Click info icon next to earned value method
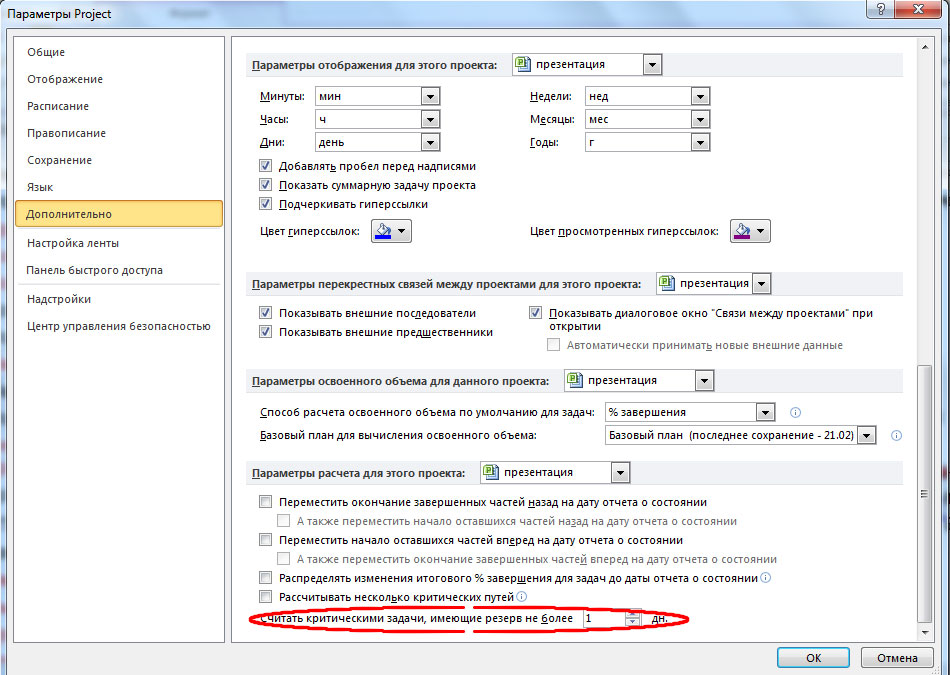Viewport: 950px width, 675px height. pyautogui.click(x=796, y=413)
